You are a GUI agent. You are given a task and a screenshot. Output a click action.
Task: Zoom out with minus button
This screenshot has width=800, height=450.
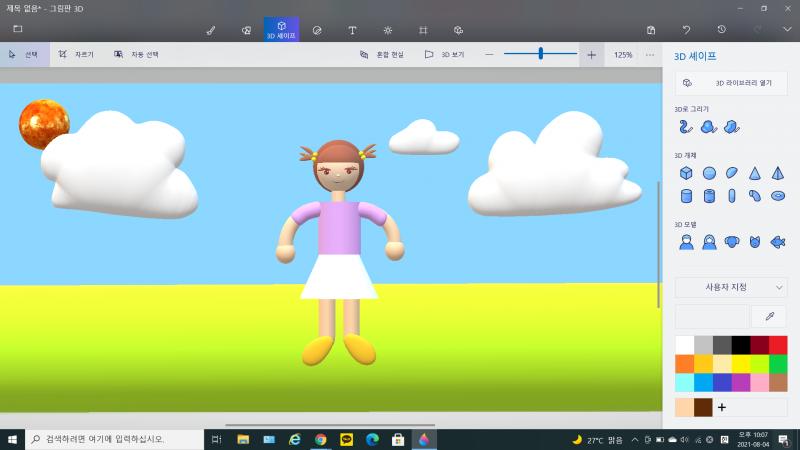click(x=489, y=55)
